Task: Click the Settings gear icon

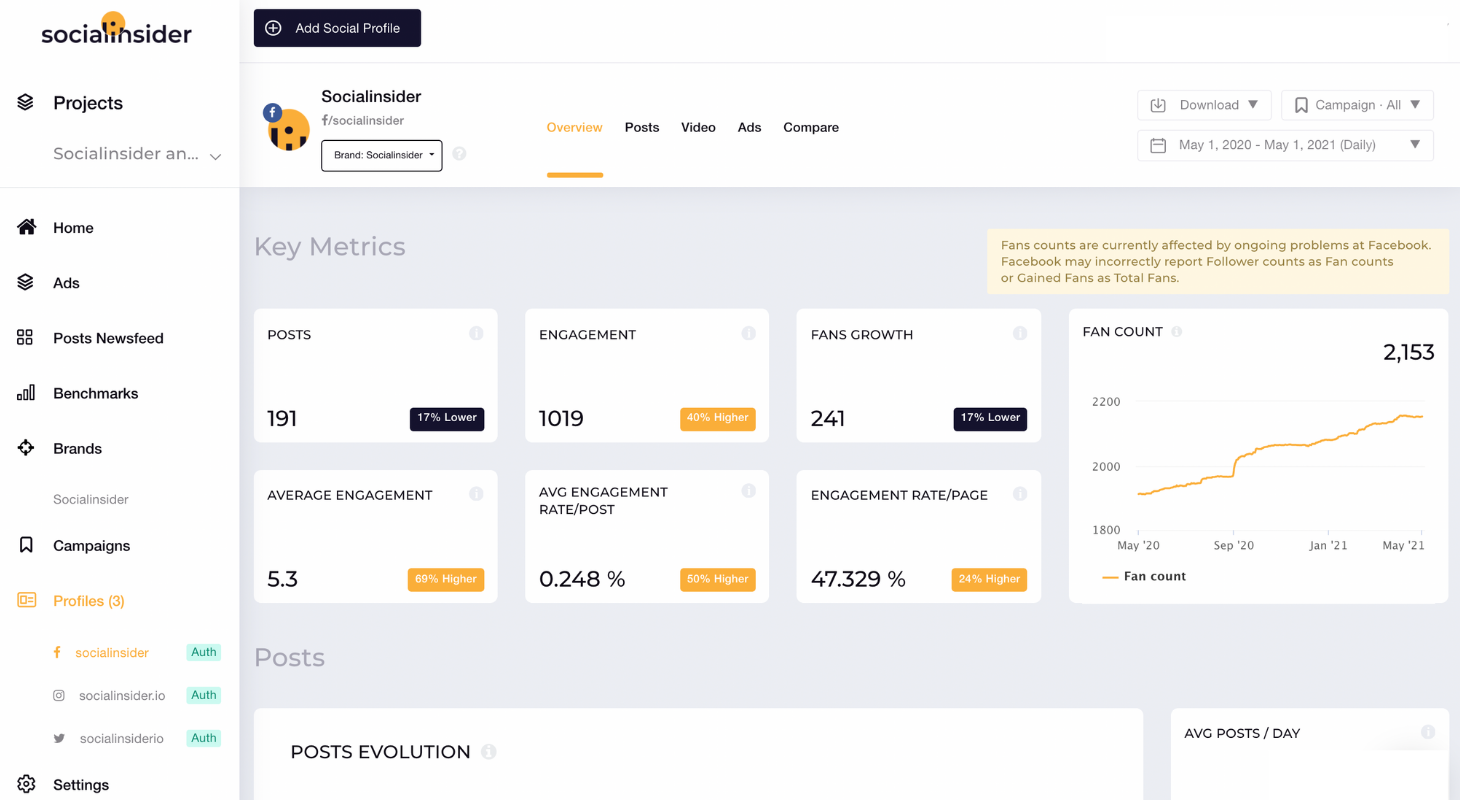Action: (x=26, y=784)
